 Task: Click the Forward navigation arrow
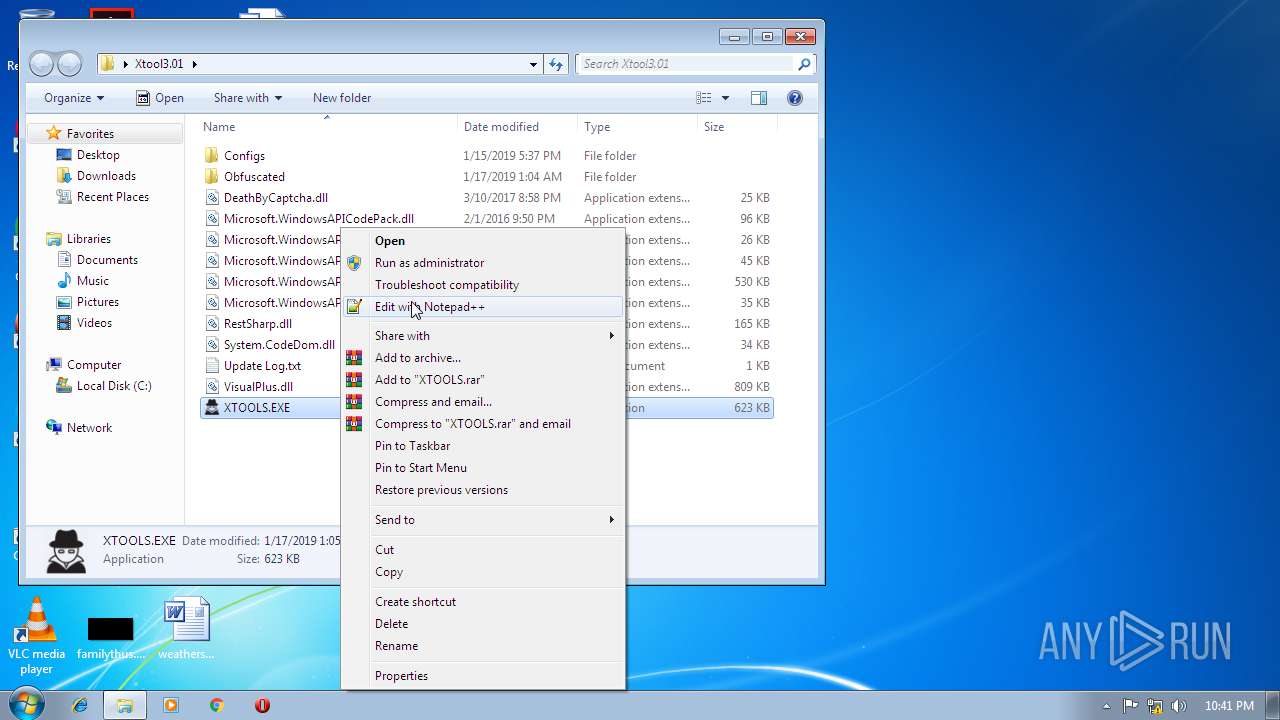[69, 64]
